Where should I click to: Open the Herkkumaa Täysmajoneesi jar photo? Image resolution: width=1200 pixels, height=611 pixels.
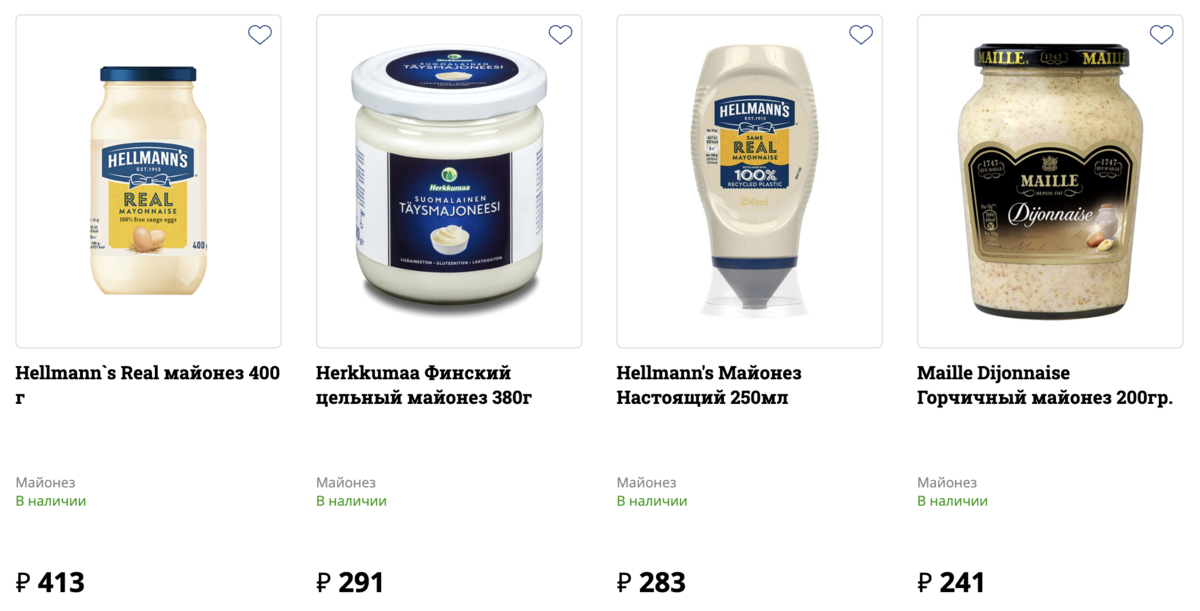[x=449, y=181]
